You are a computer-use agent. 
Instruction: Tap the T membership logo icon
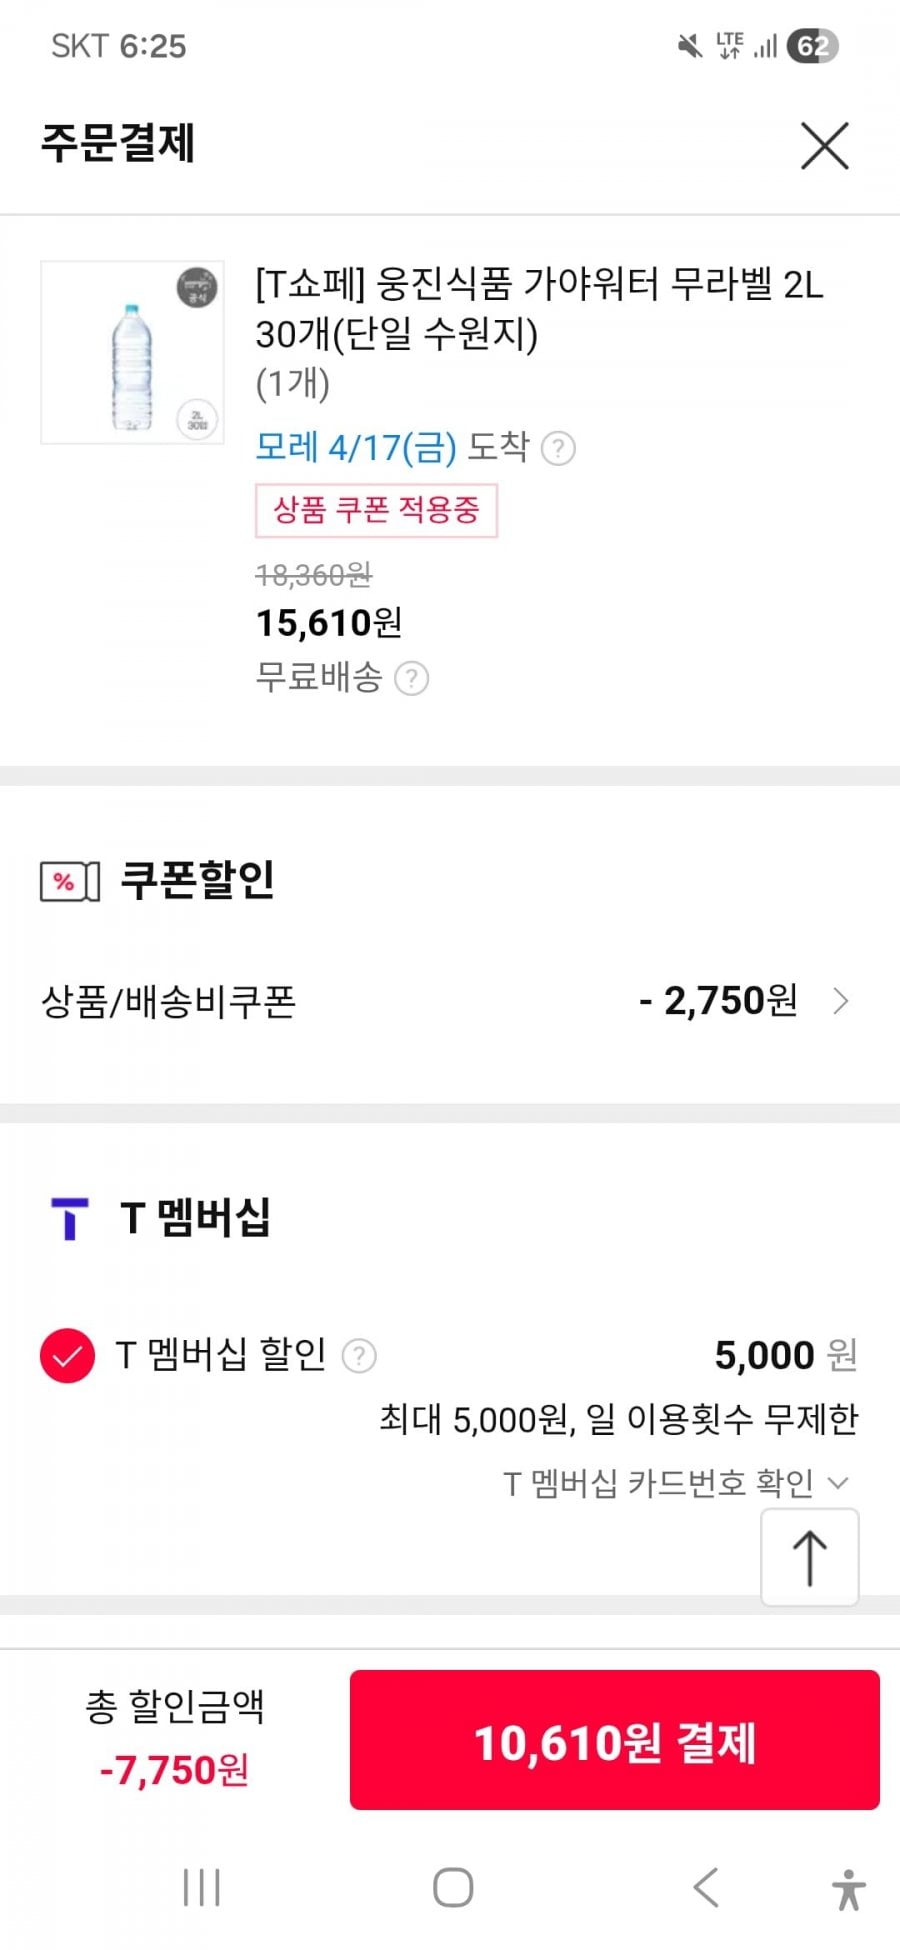[x=69, y=1218]
